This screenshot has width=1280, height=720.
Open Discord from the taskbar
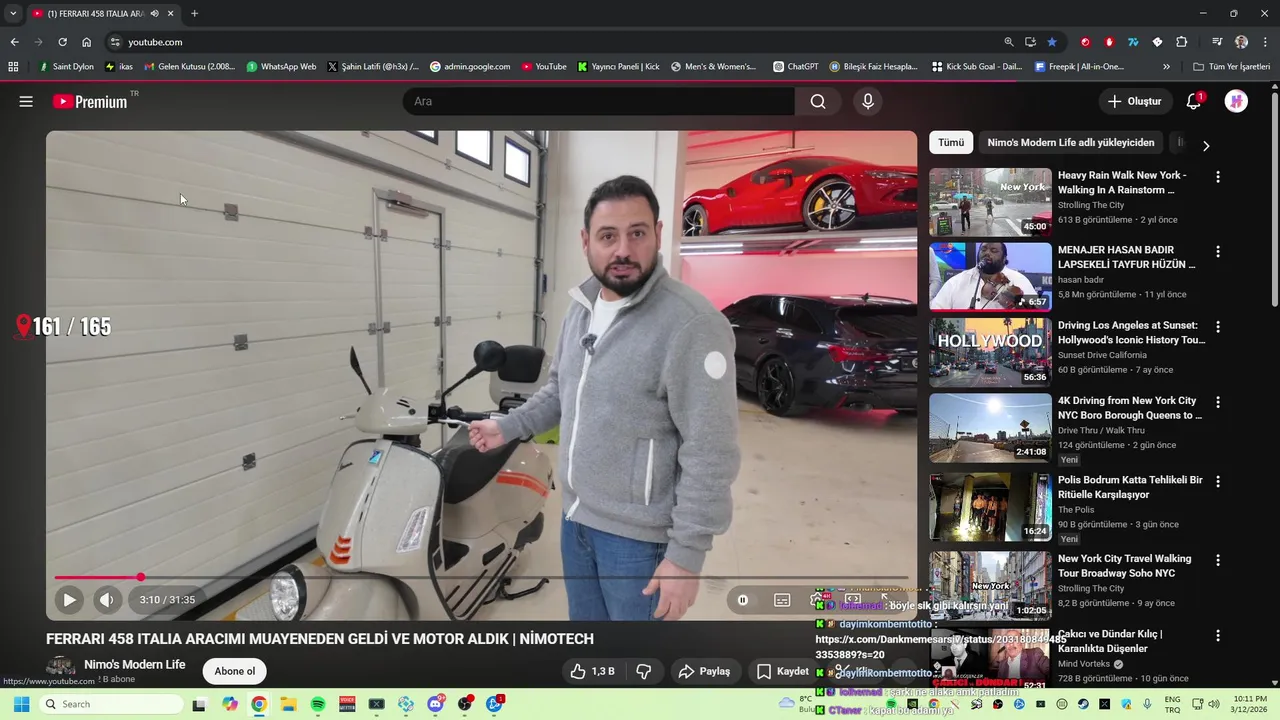tap(435, 704)
